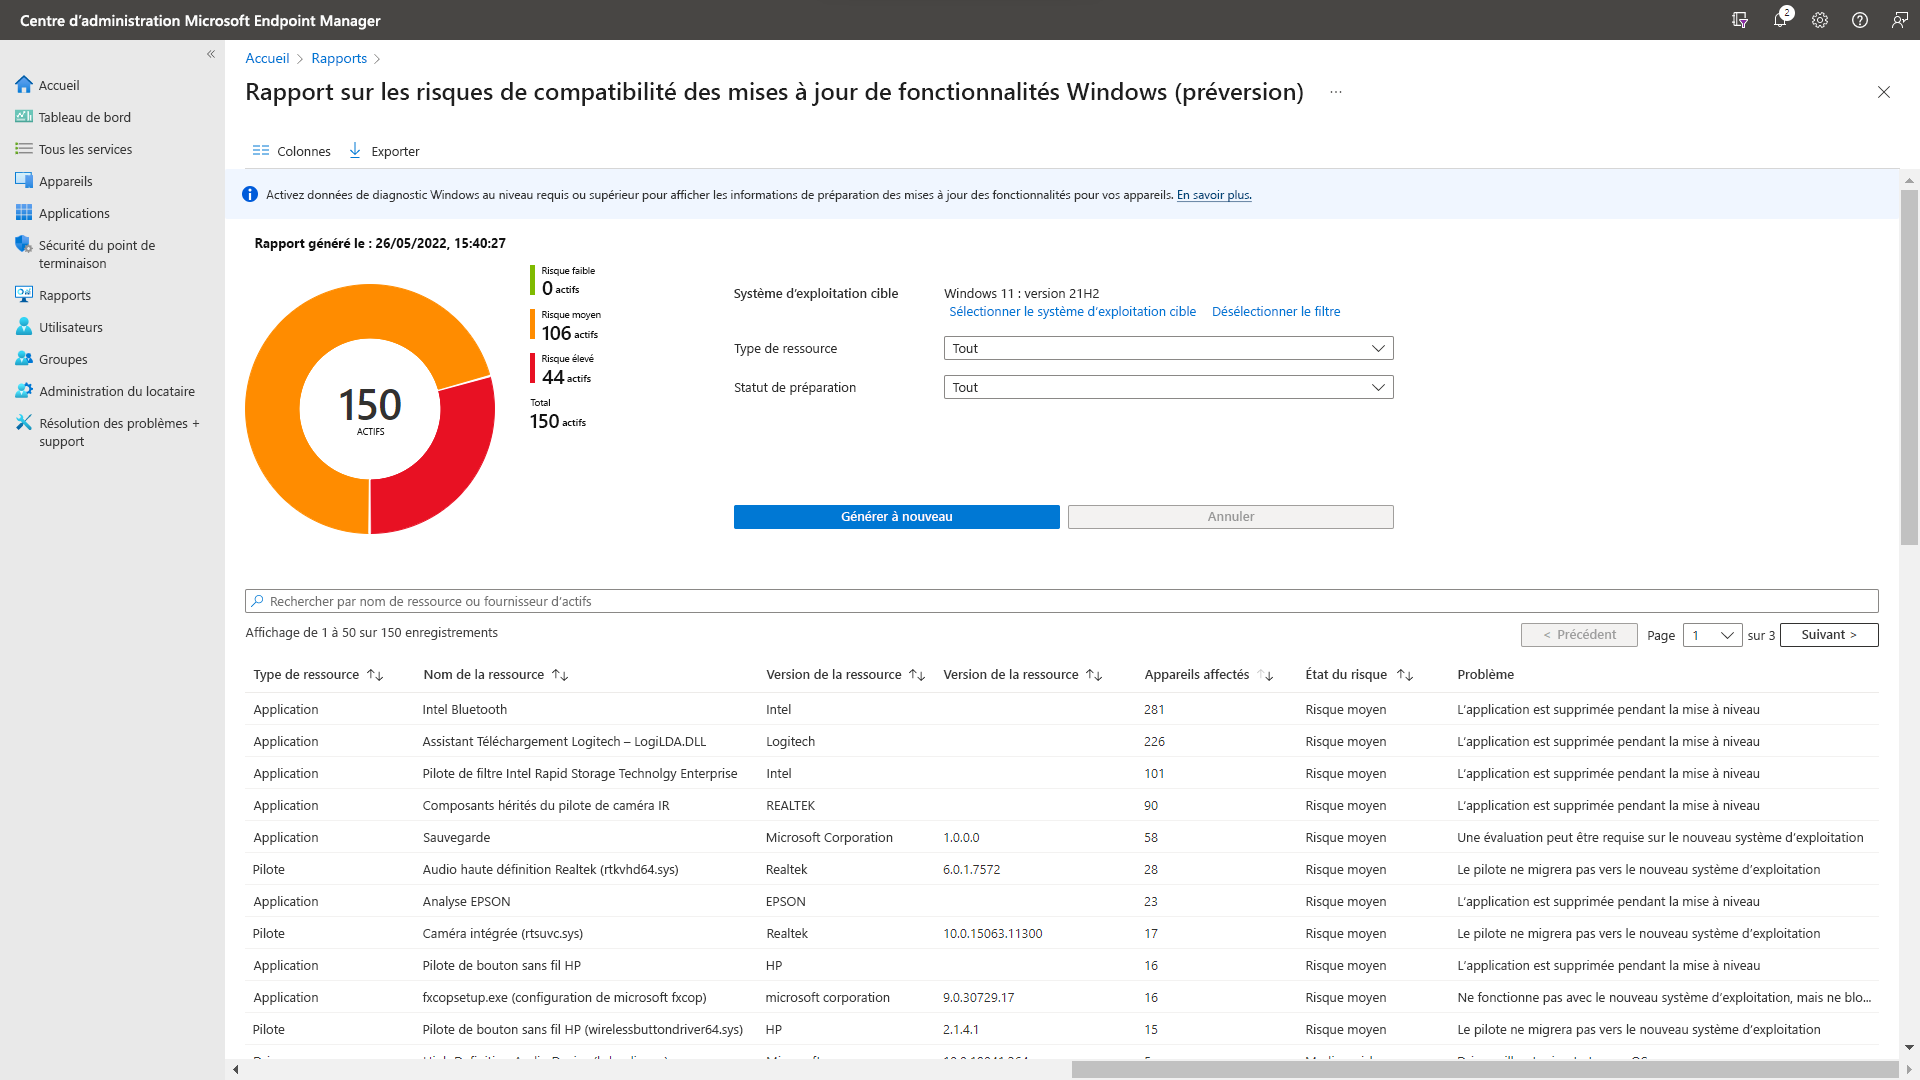Screen dimensions: 1920x1080
Task: Click Analyse EPSON resource name
Action: 466,901
